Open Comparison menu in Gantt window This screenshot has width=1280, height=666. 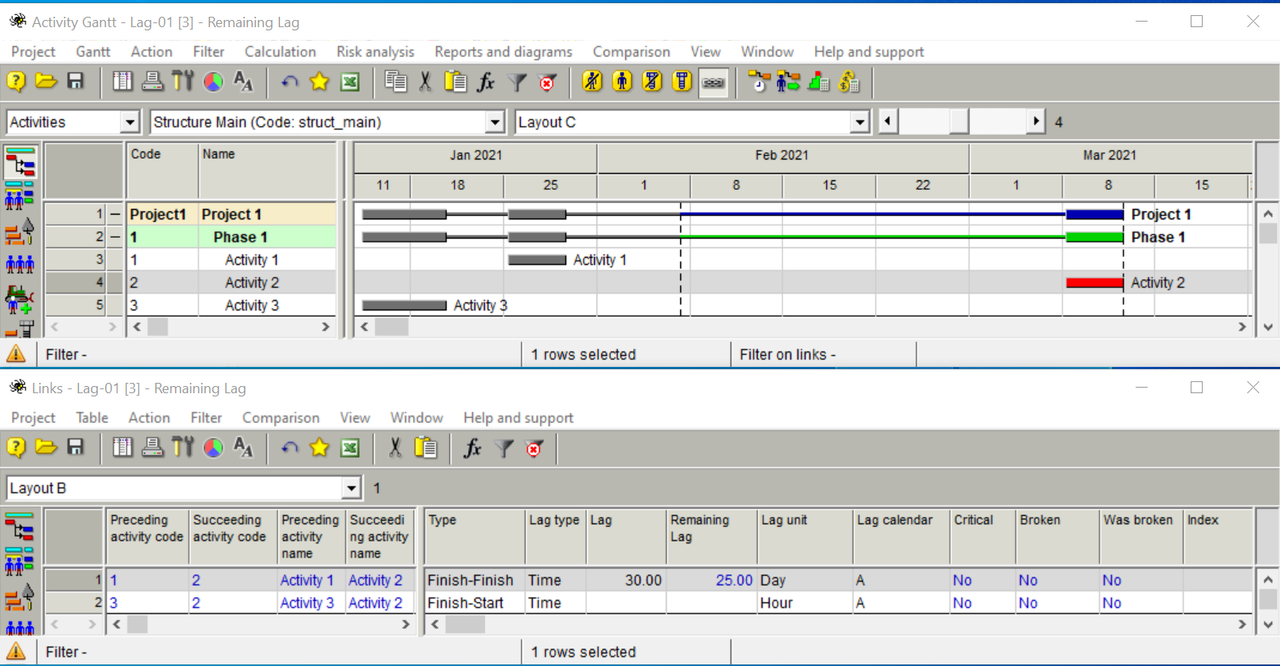click(x=631, y=52)
